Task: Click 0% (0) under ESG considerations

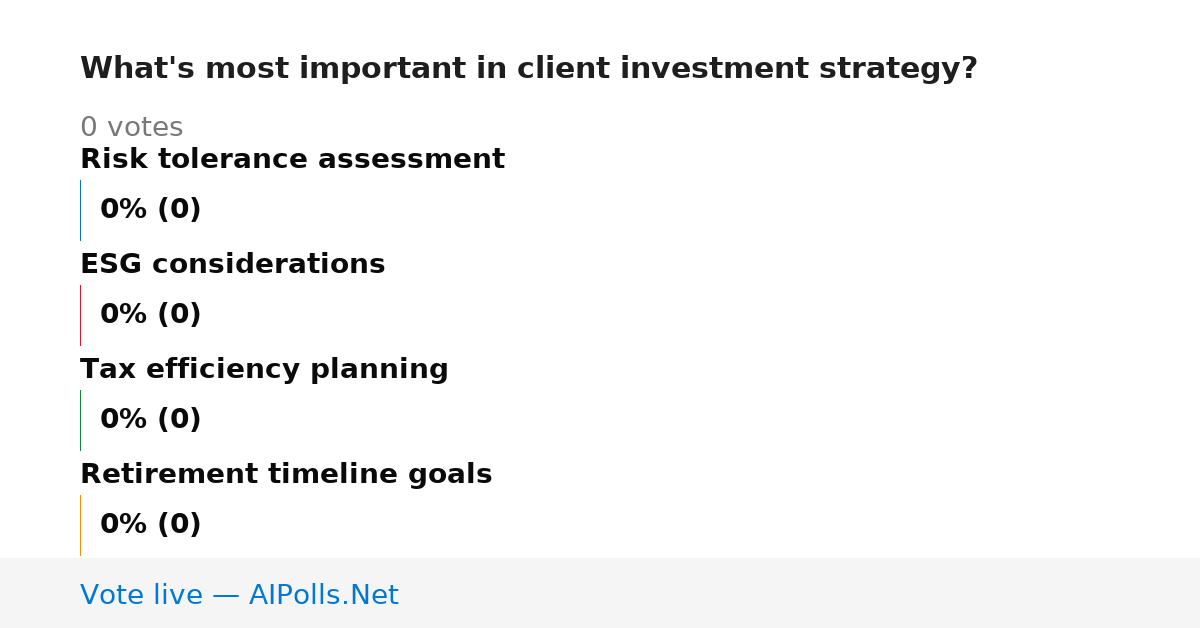Action: click(x=150, y=315)
